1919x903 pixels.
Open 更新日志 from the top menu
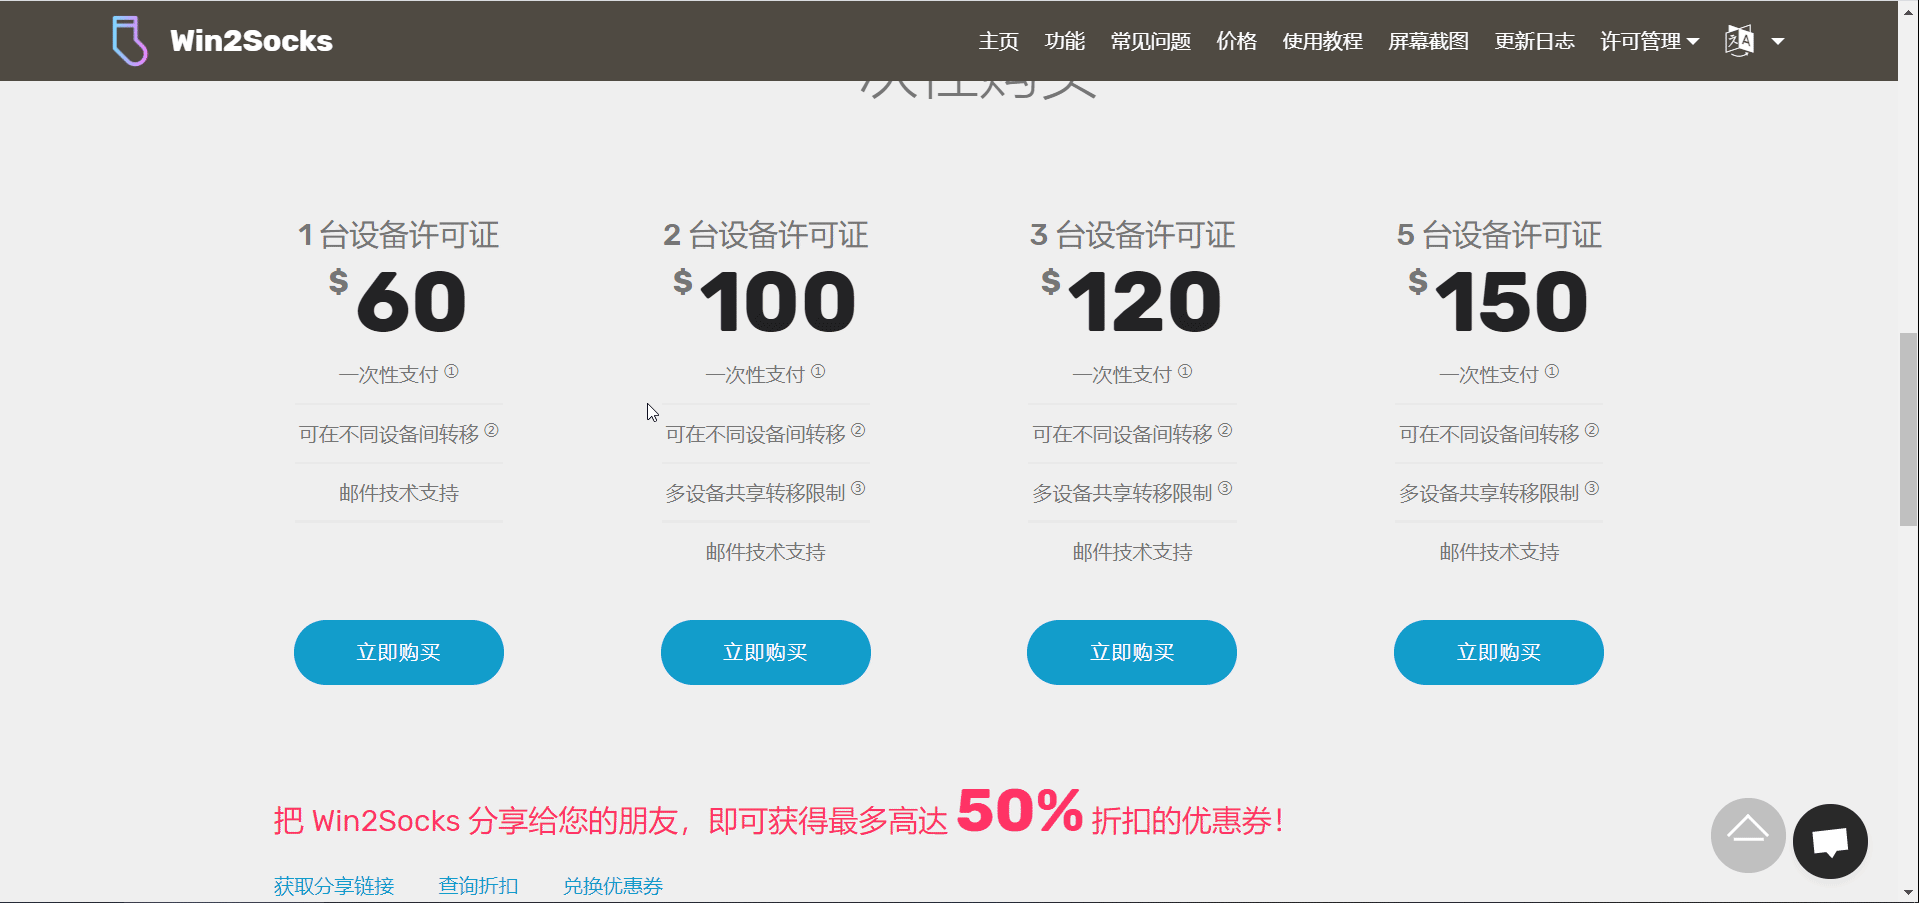click(x=1534, y=41)
